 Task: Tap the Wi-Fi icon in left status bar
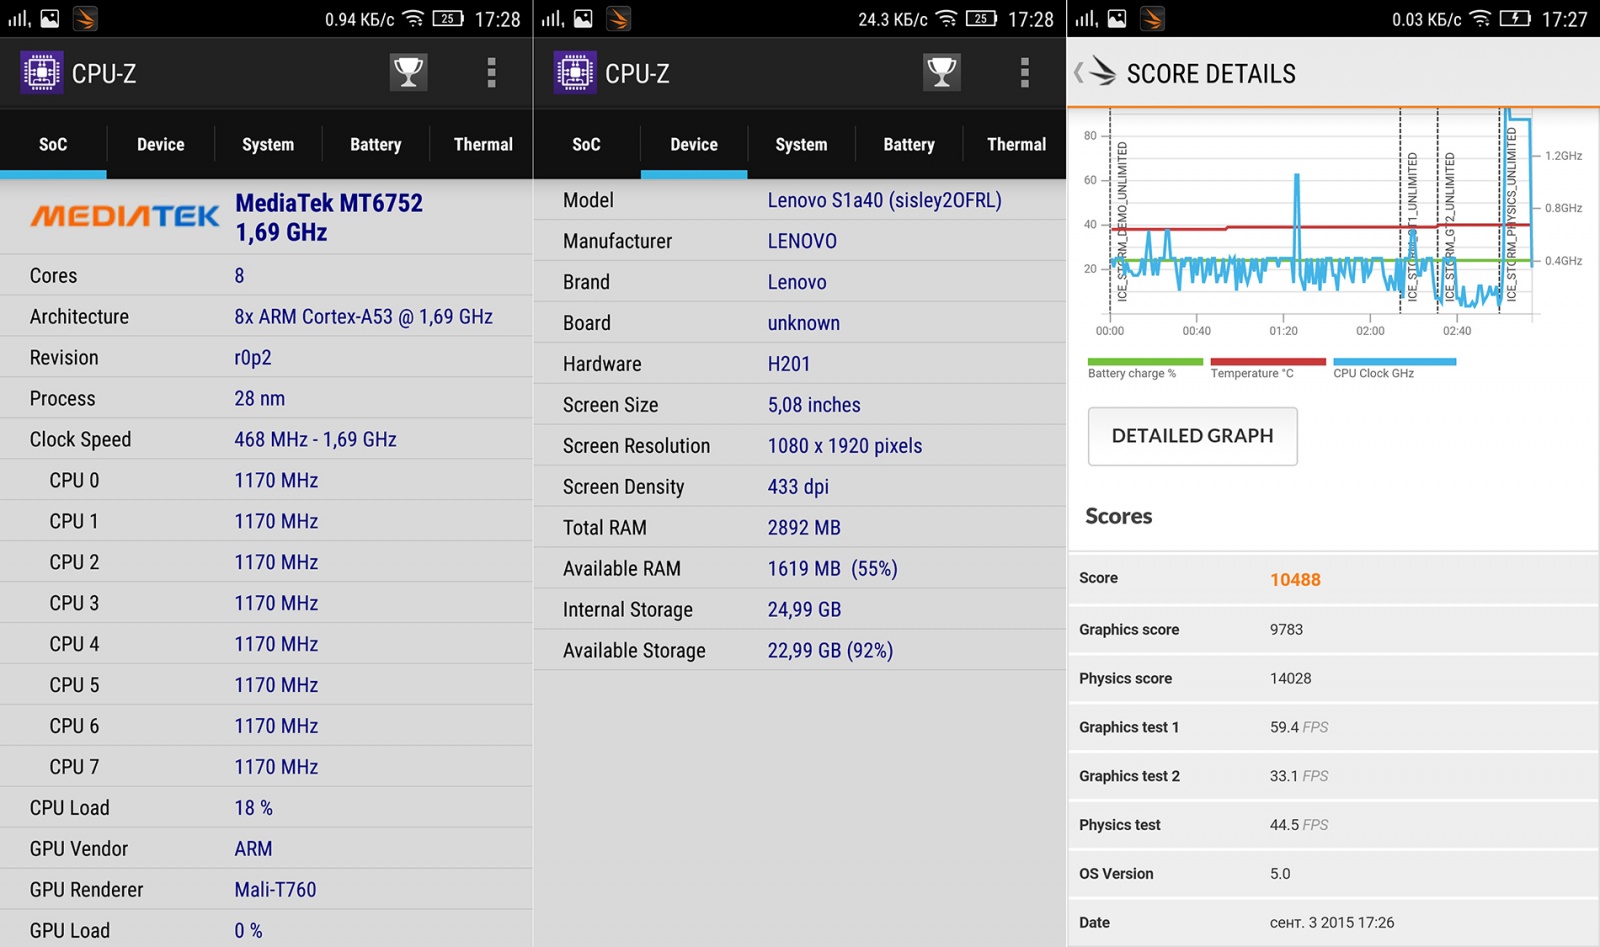point(413,19)
